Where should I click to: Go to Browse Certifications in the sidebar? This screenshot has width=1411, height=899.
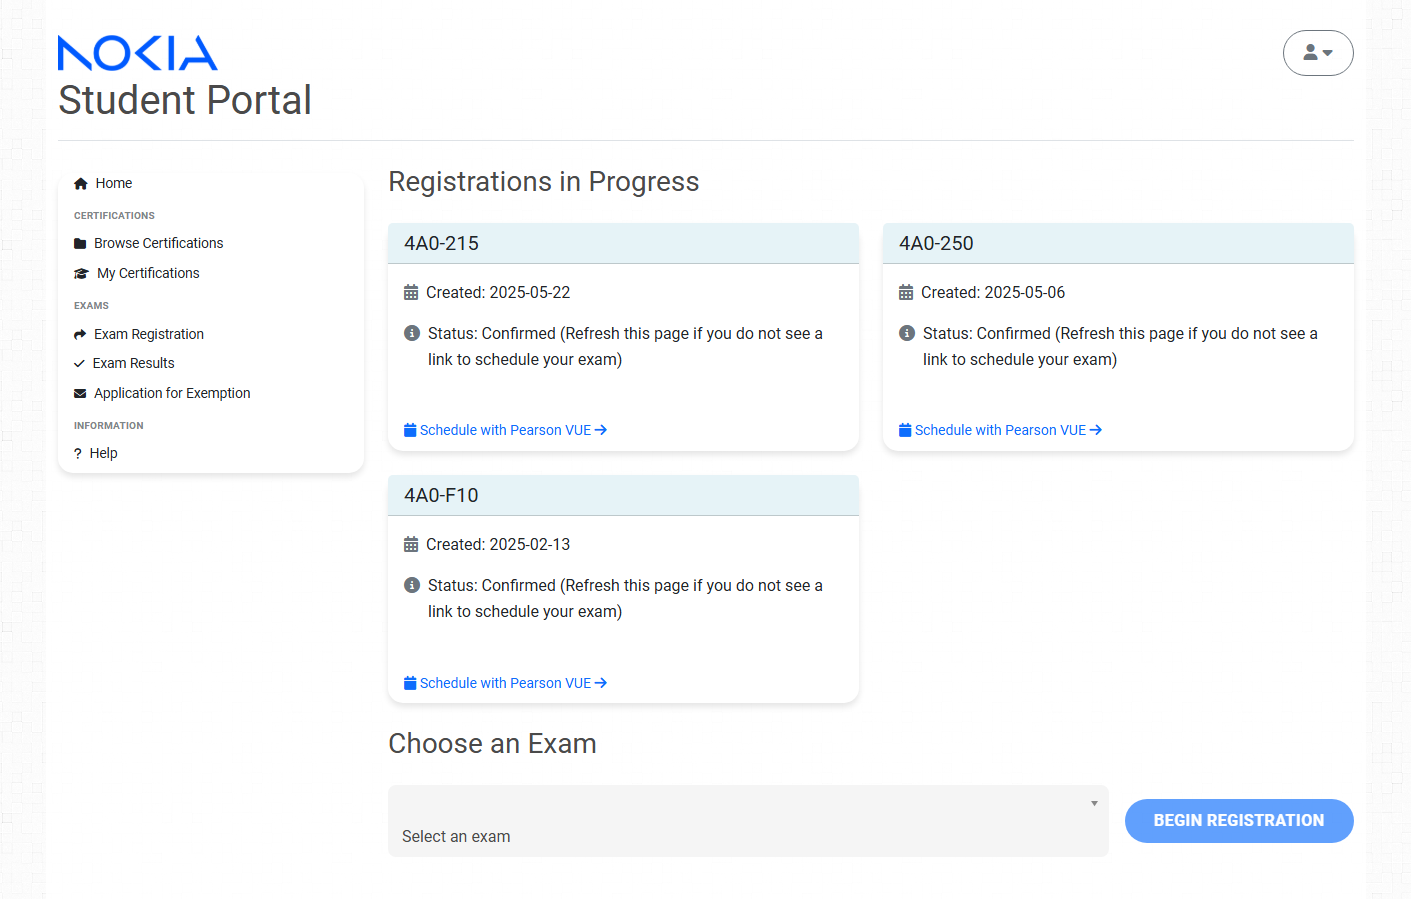pyautogui.click(x=158, y=244)
